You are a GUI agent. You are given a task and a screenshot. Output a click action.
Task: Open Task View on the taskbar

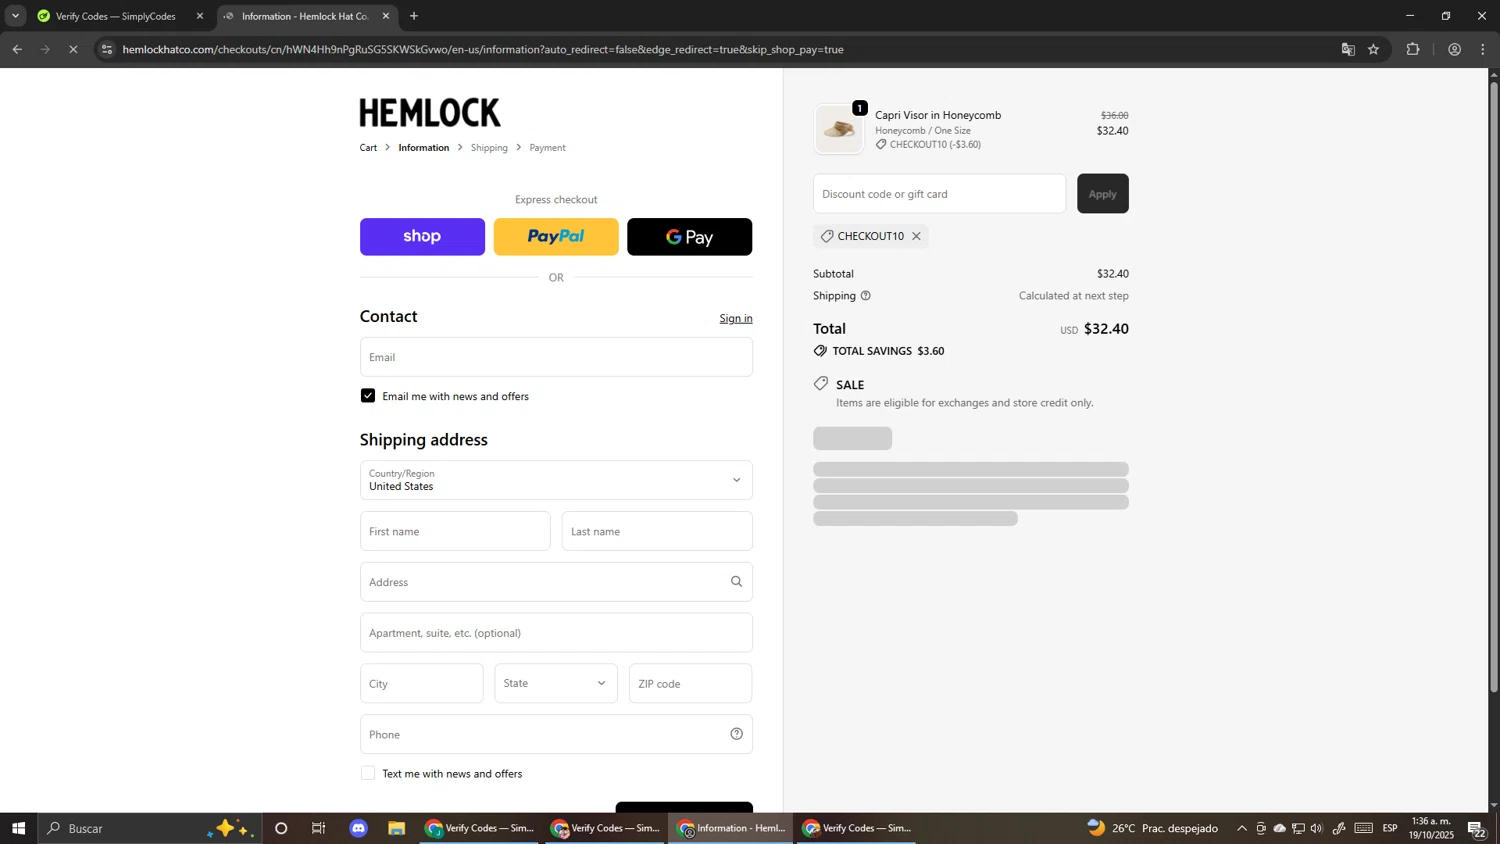tap(319, 828)
